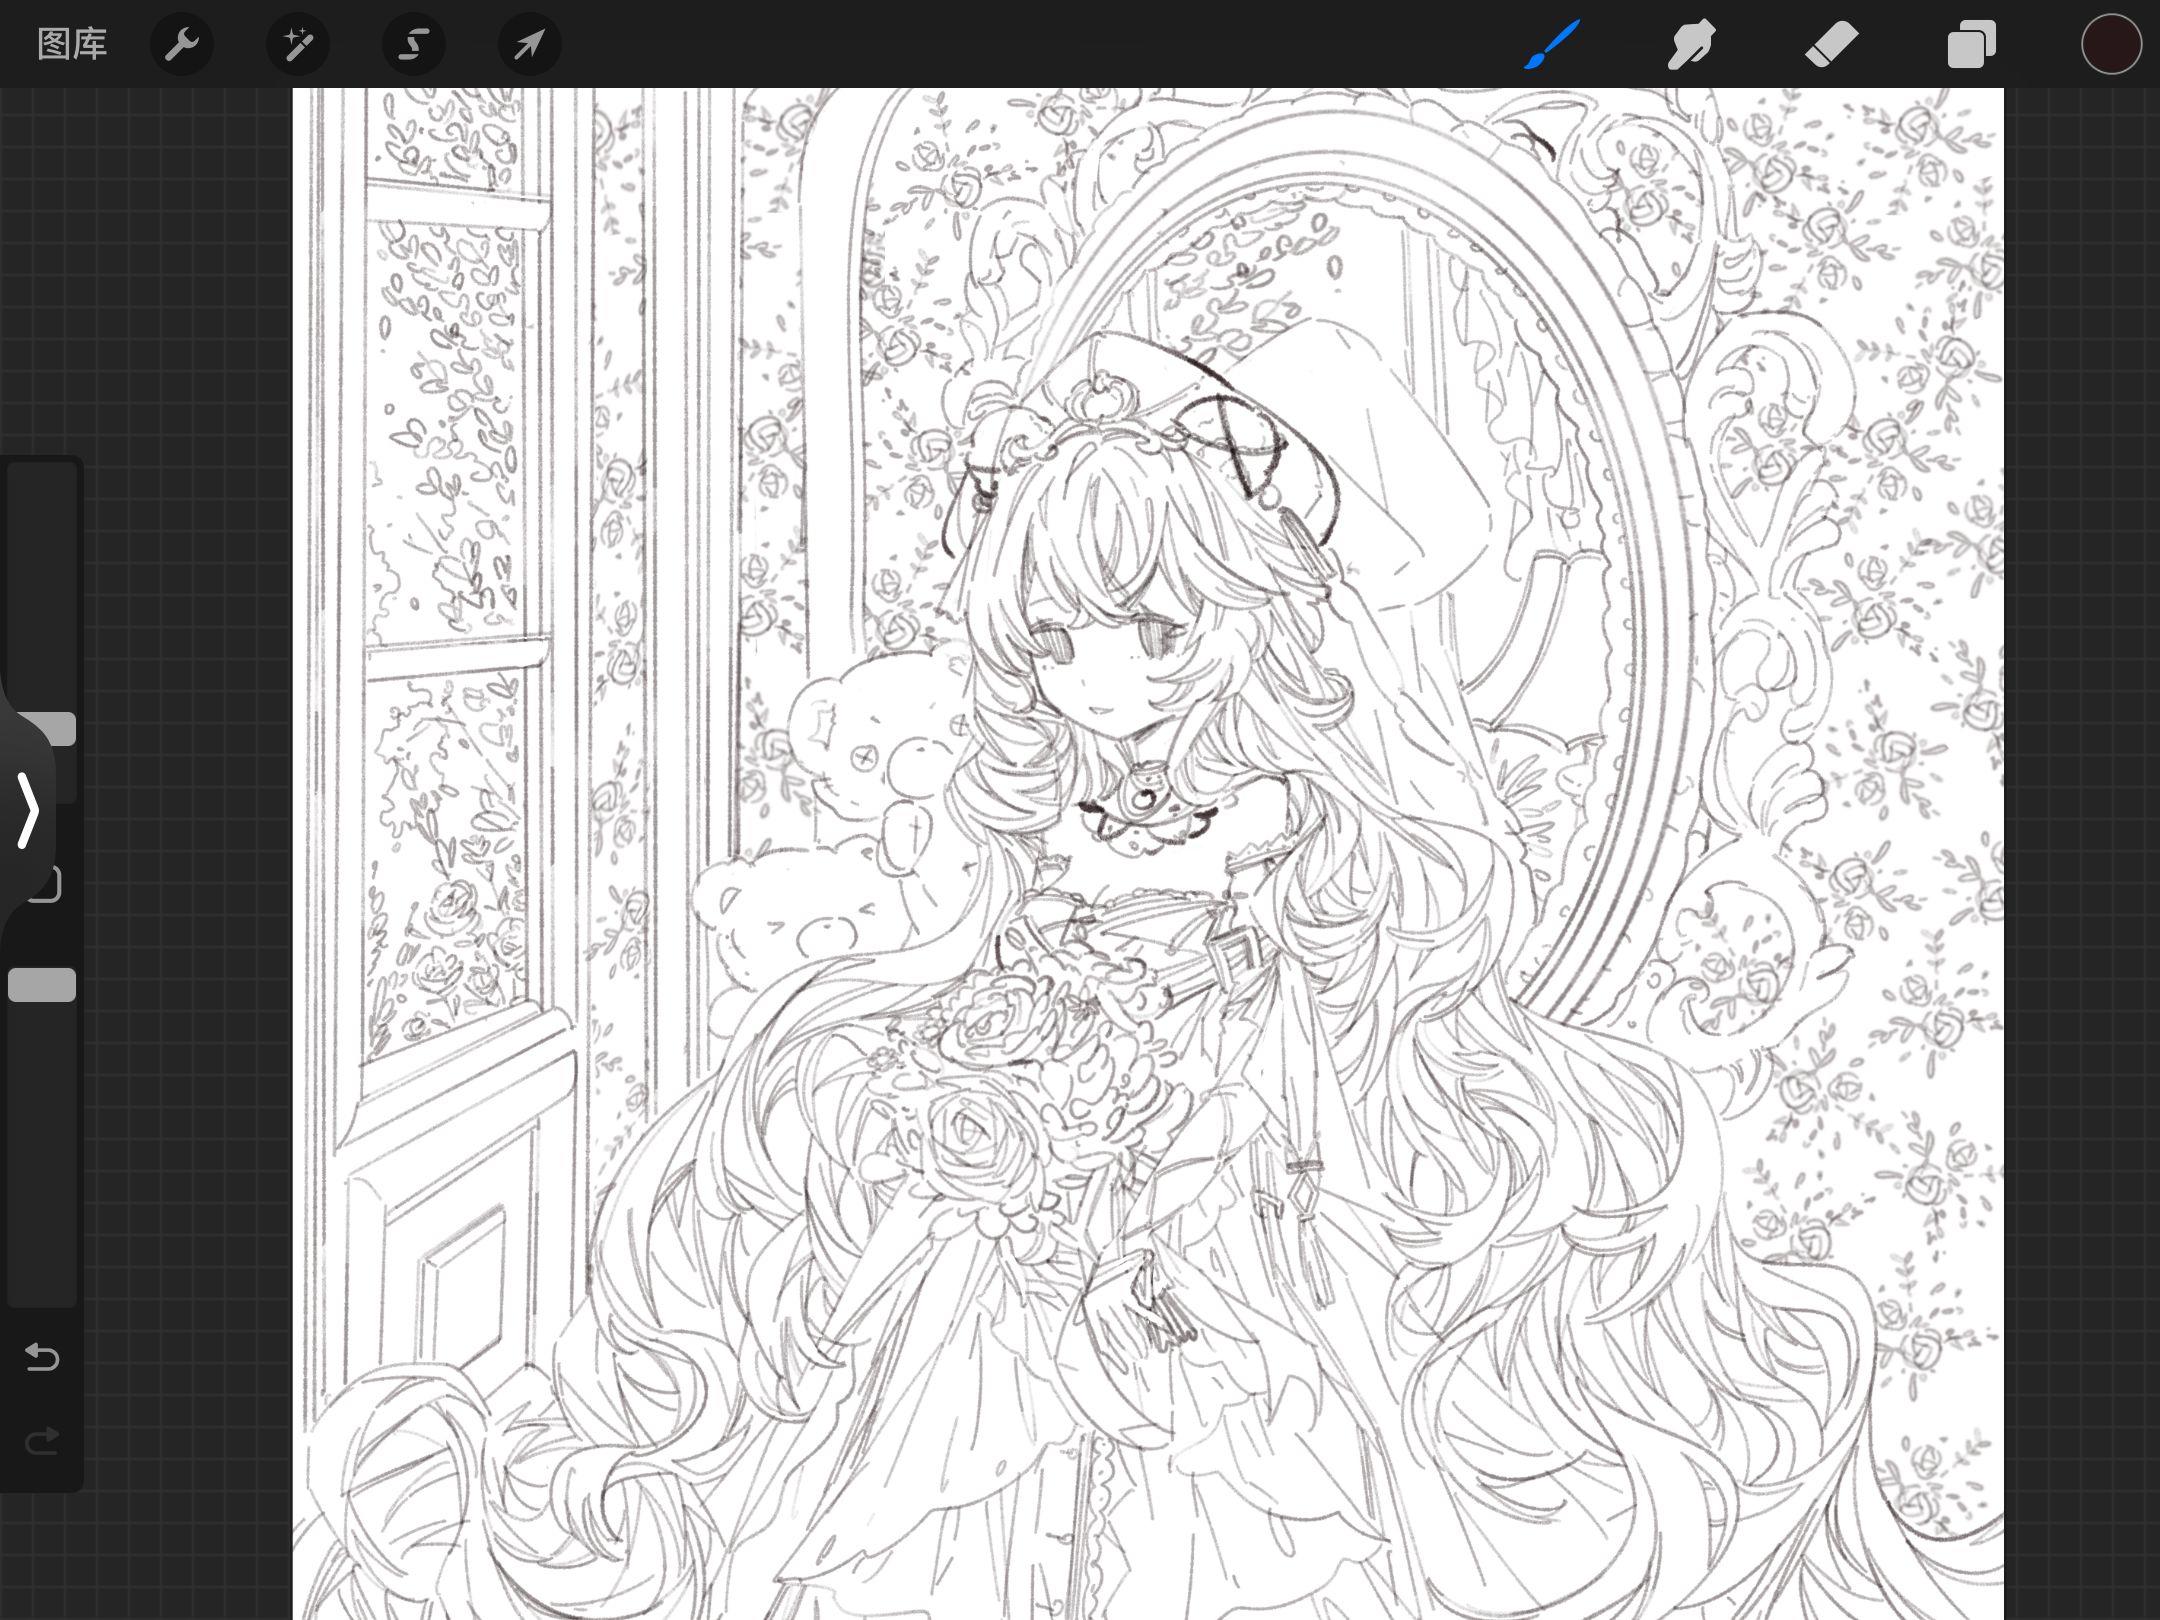The height and width of the screenshot is (1620, 2160).
Task: Adjust the brush size slider handle
Action: pyautogui.click(x=52, y=729)
